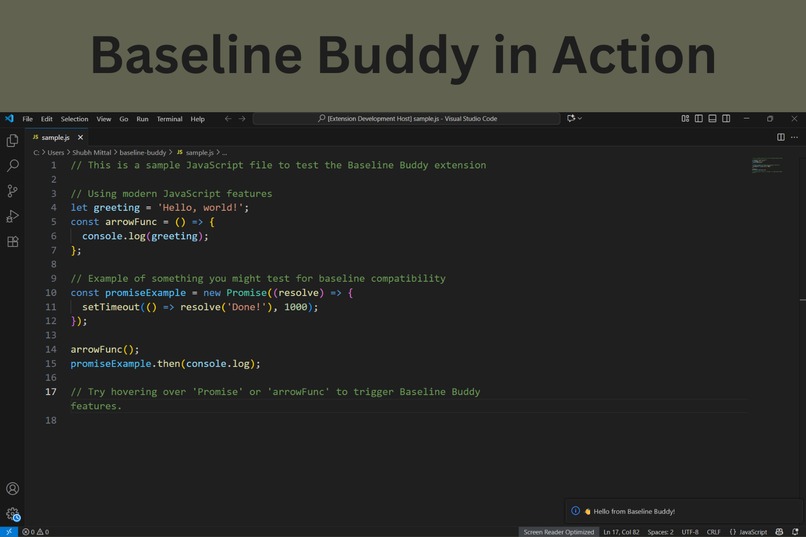Expand the breadcrumb ellipsis symbol segment
The image size is (806, 537).
(x=224, y=153)
